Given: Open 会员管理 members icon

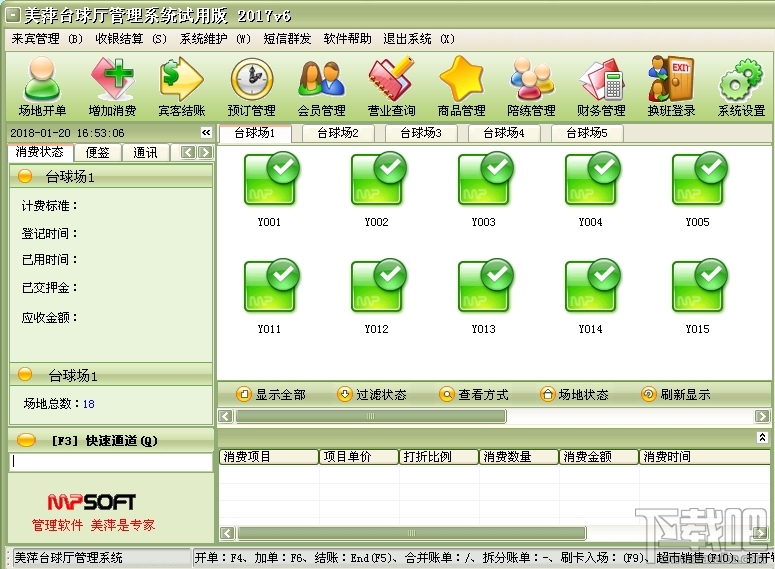Looking at the screenshot, I should pyautogui.click(x=321, y=87).
